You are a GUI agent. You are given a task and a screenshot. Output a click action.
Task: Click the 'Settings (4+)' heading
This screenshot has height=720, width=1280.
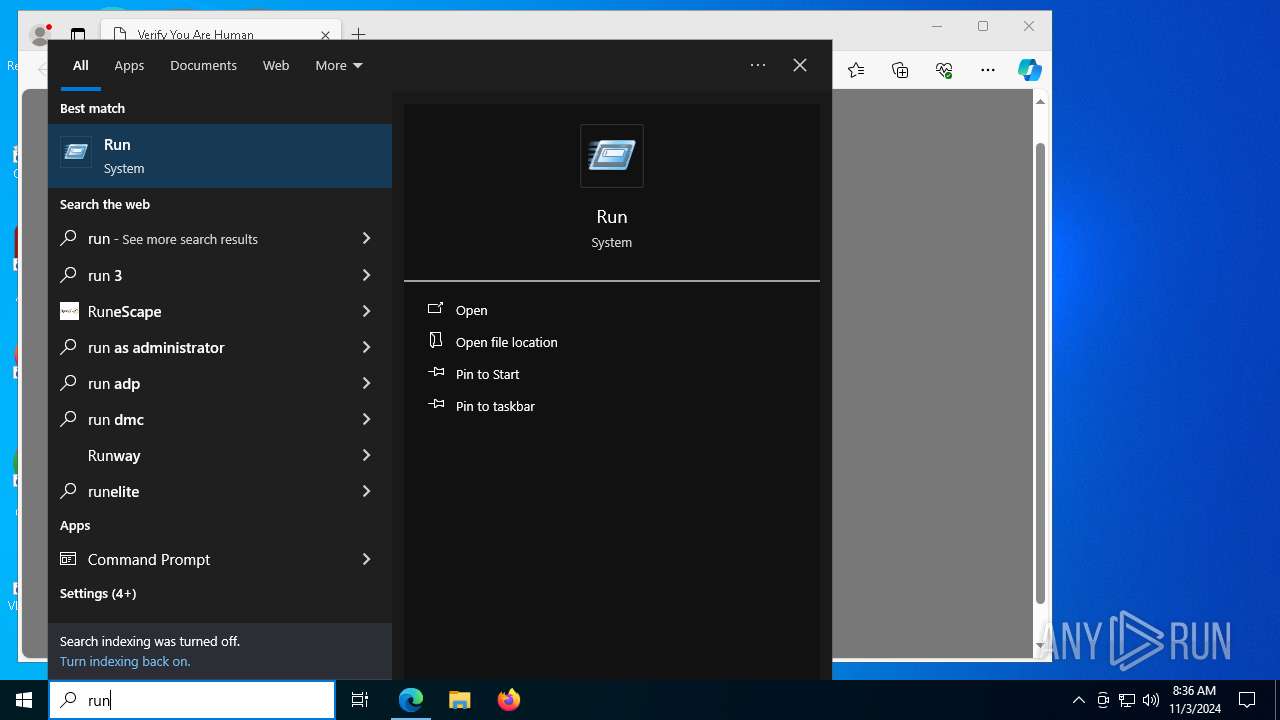[98, 593]
